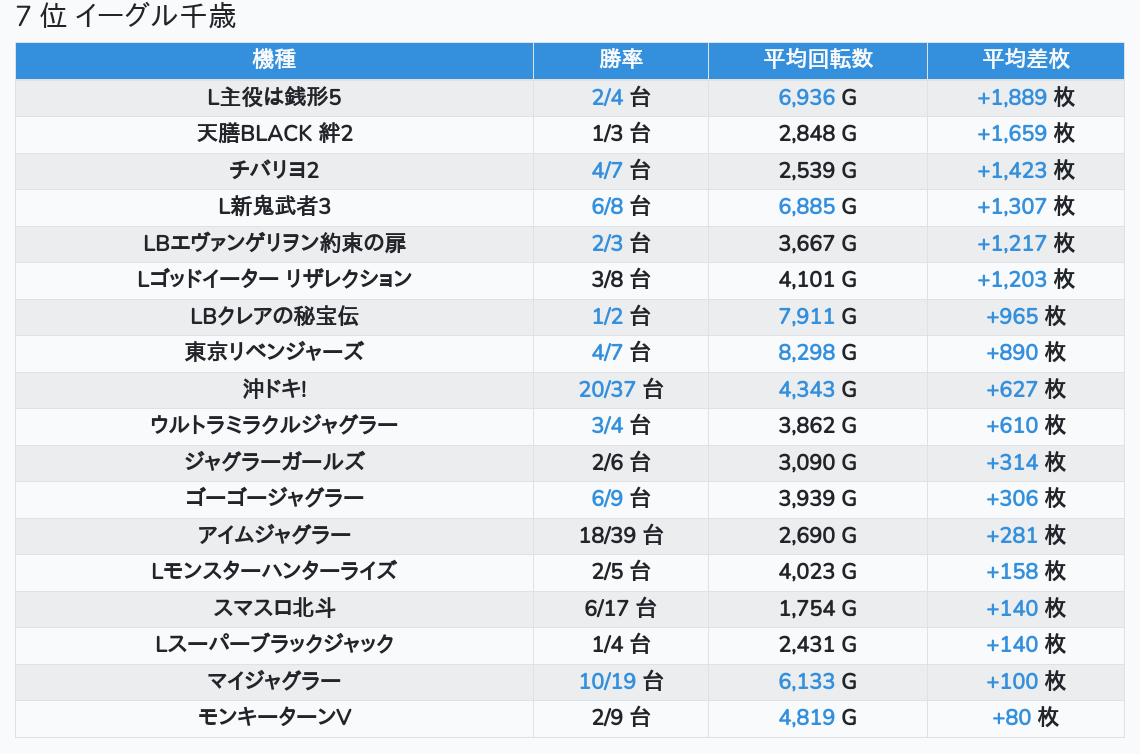This screenshot has width=1140, height=754.
Task: Select the モンキーターンV row name
Action: [x=274, y=717]
